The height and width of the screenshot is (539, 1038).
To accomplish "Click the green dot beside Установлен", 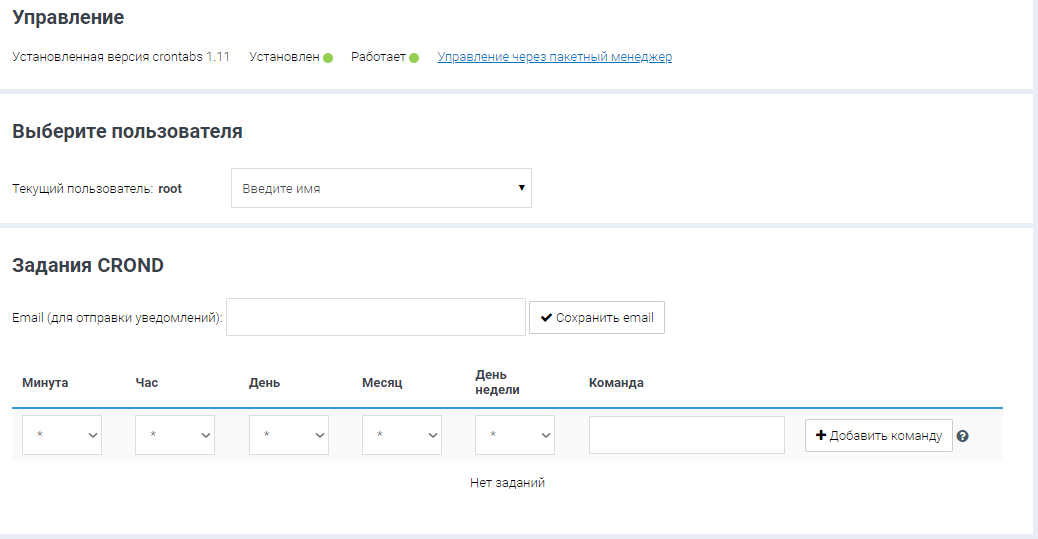I will (328, 58).
